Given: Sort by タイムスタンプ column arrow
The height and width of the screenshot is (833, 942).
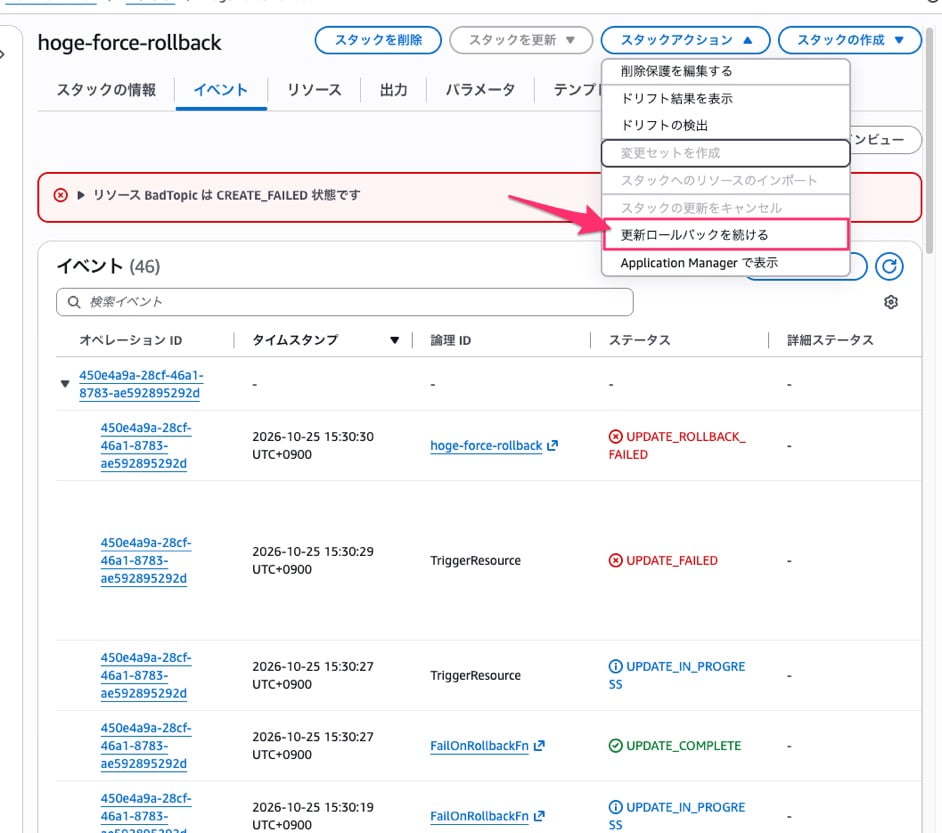Looking at the screenshot, I should pyautogui.click(x=394, y=340).
